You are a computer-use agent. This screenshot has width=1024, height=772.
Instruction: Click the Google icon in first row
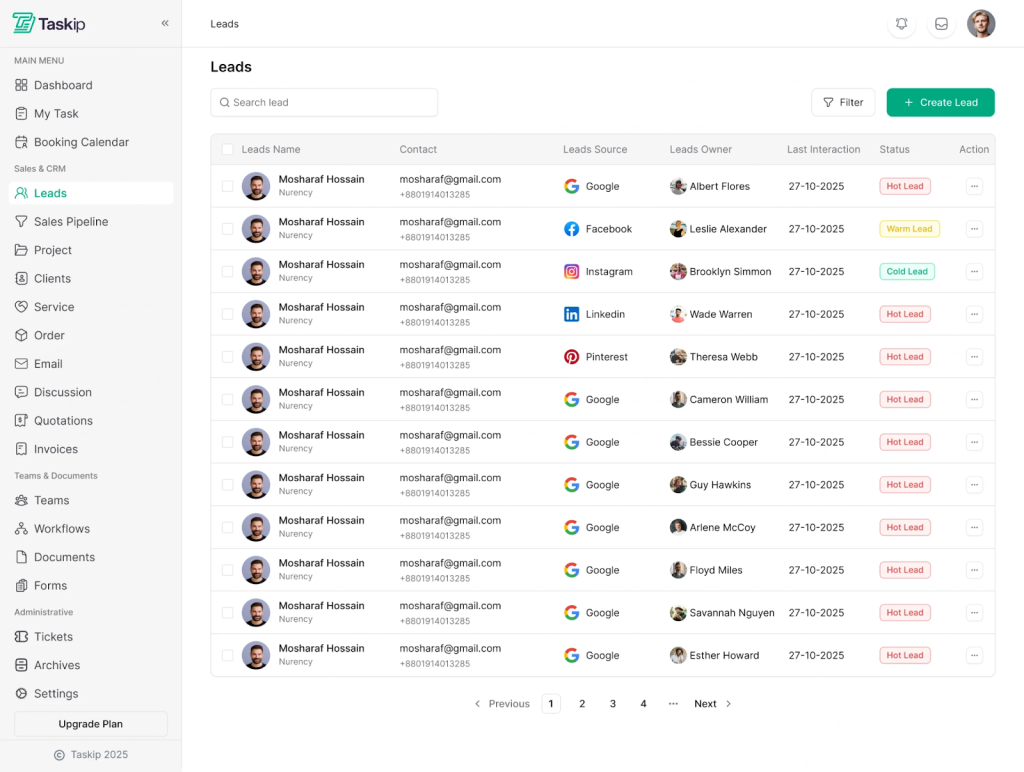point(571,186)
